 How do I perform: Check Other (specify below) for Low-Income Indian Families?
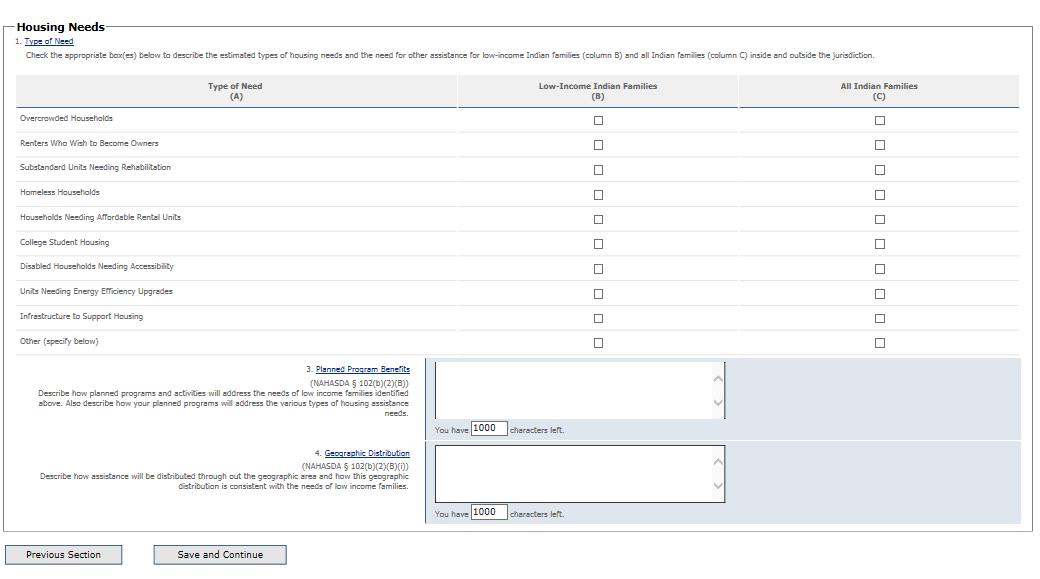pyautogui.click(x=598, y=343)
